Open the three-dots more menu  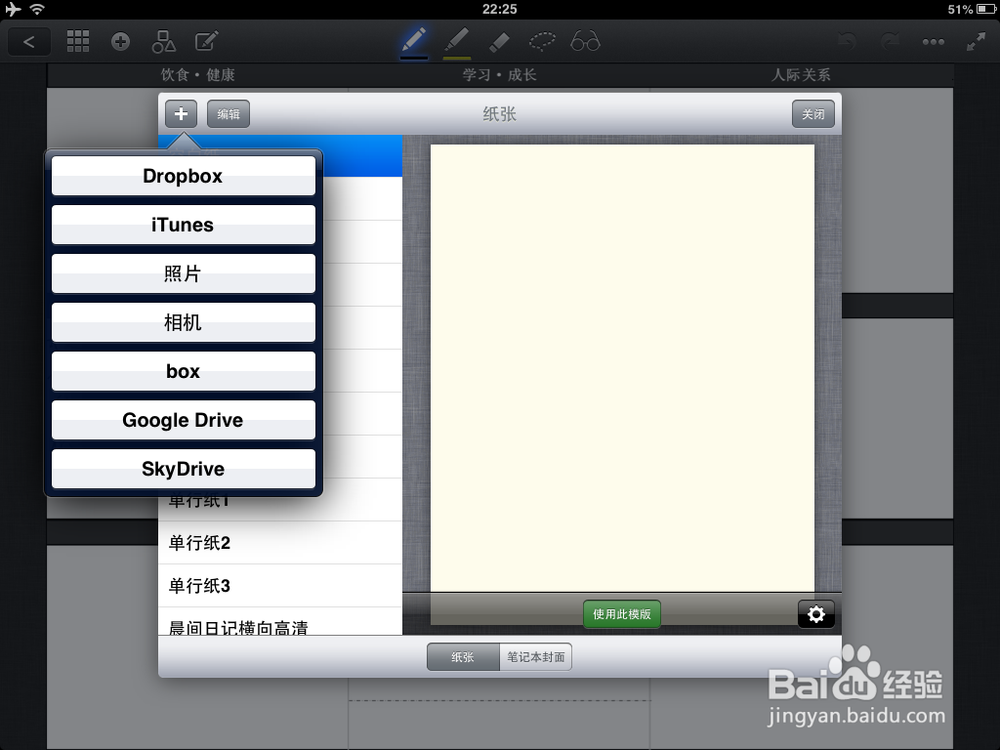coord(933,42)
